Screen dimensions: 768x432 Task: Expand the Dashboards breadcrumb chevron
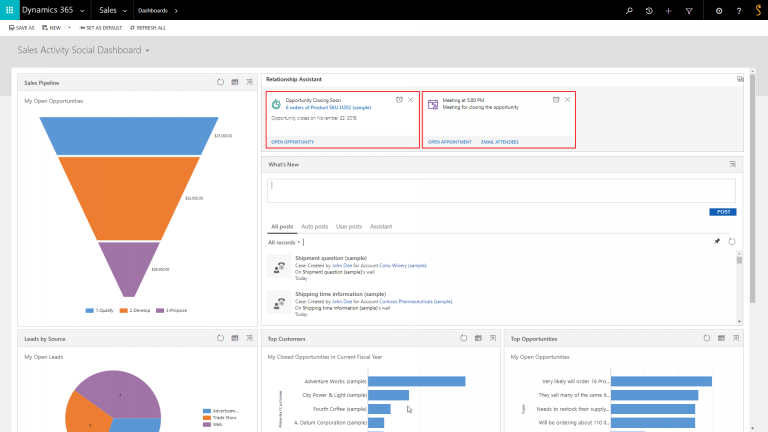tap(176, 11)
